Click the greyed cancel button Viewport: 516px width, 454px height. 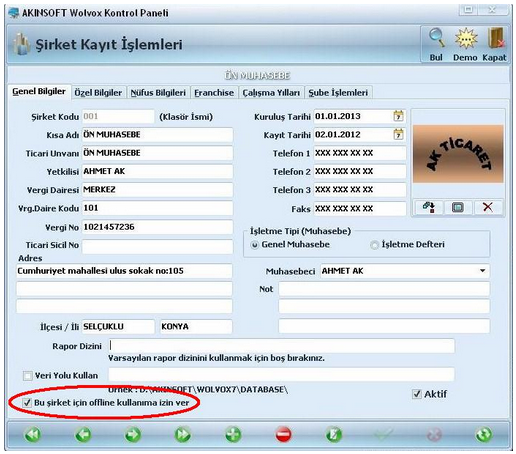point(434,435)
